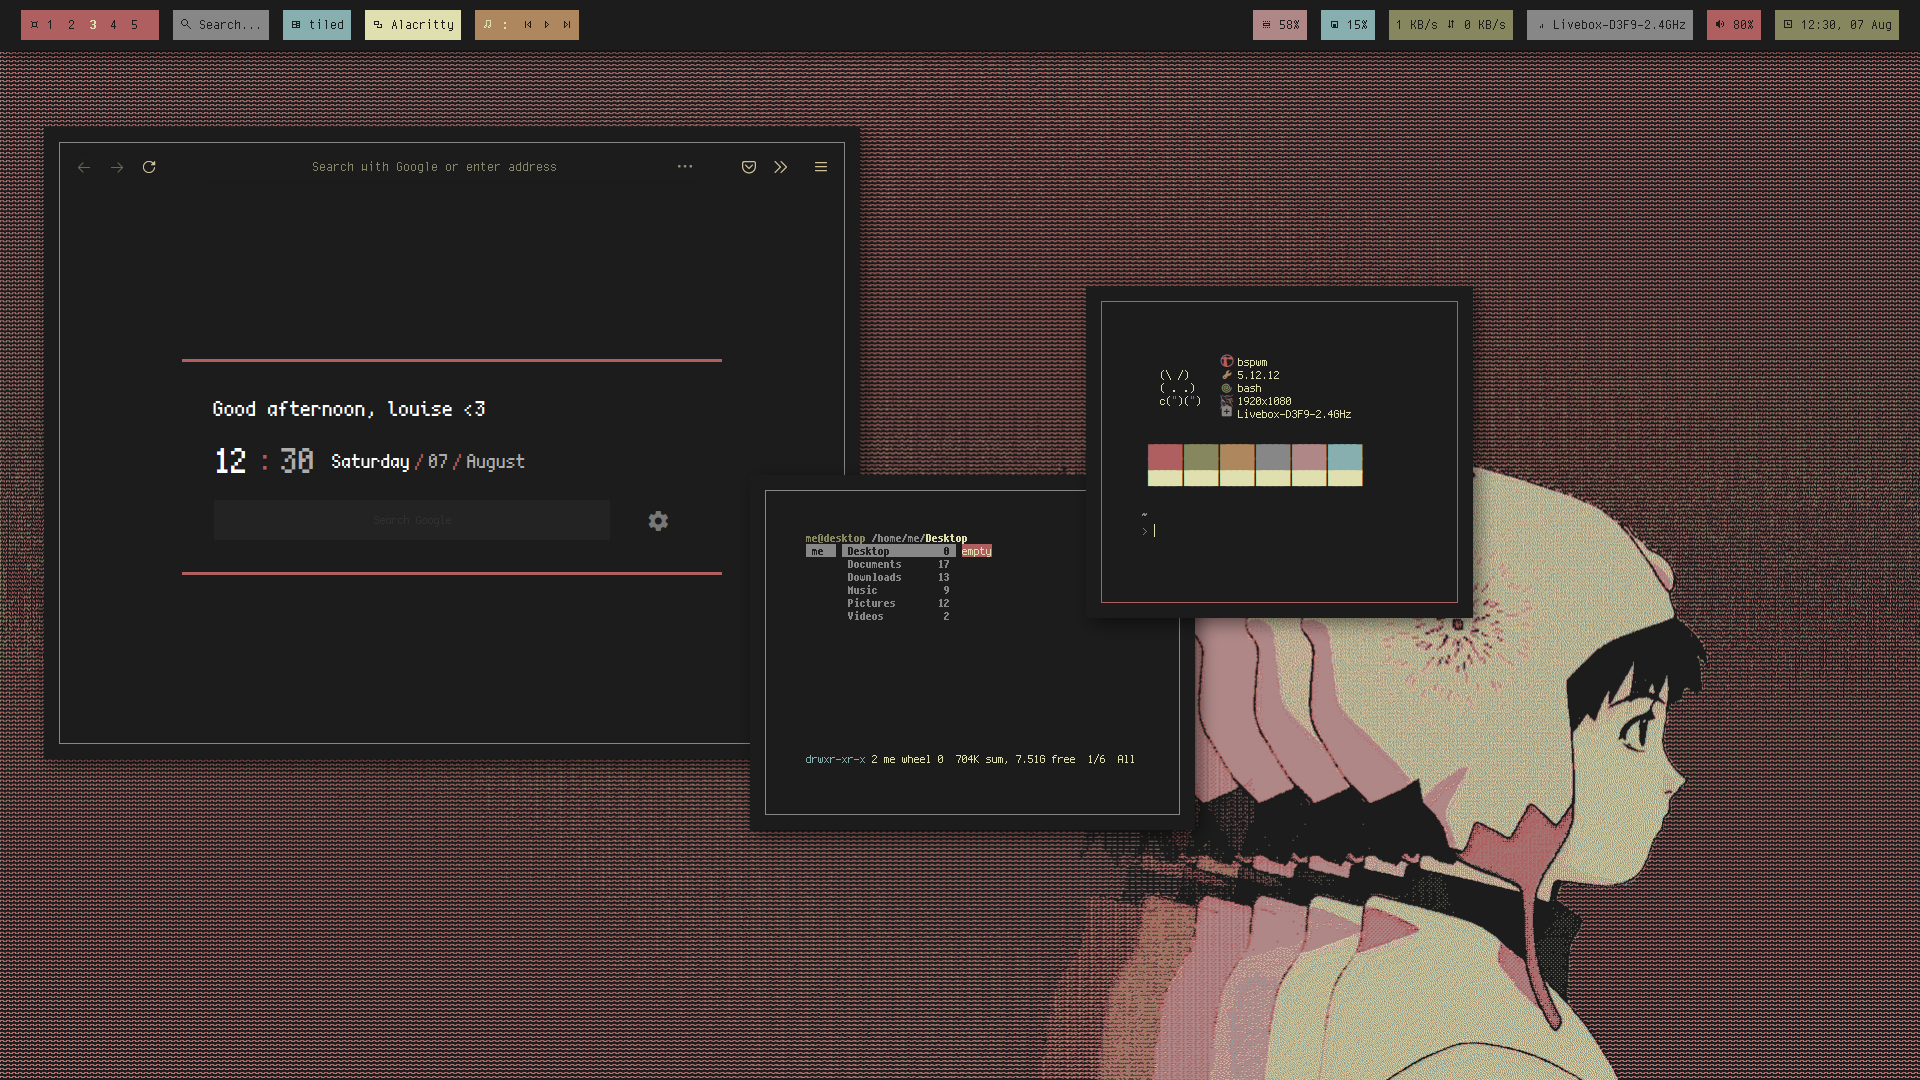This screenshot has height=1080, width=1920.
Task: Switch to workspace 1 in the bar
Action: point(50,25)
